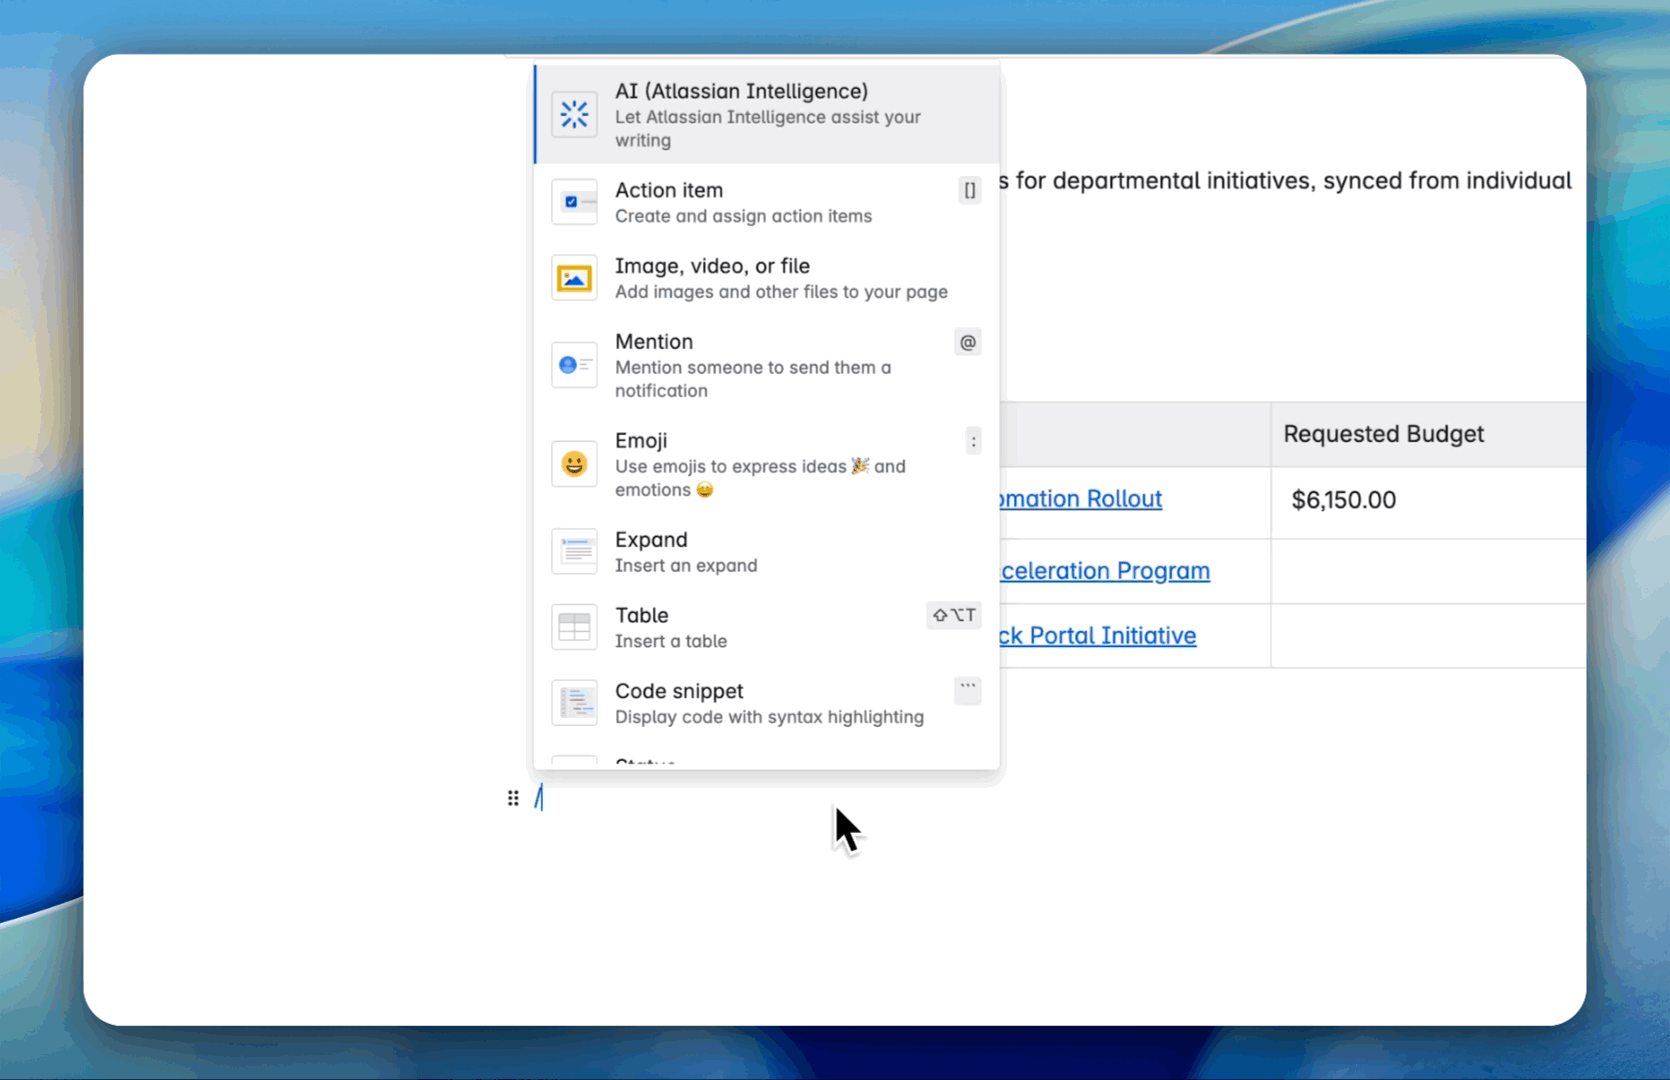
Task: Pick Table from the slash menu
Action: coord(642,616)
